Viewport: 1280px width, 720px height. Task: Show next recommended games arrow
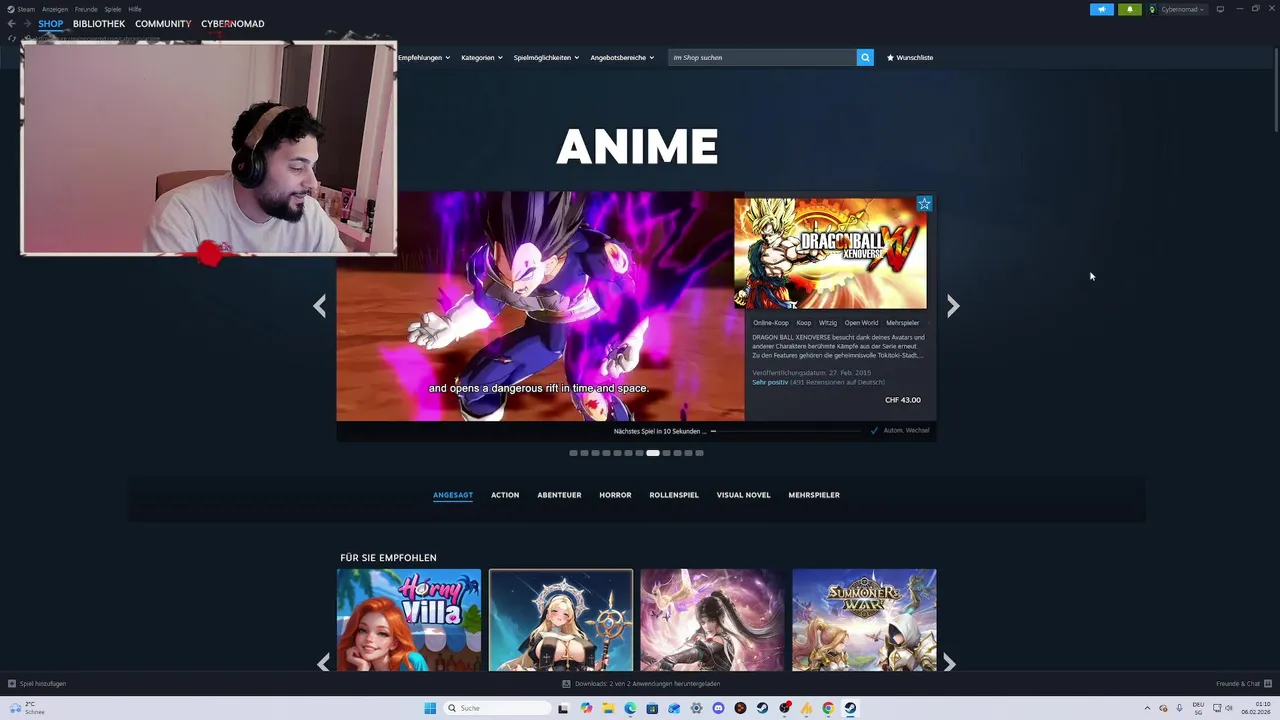point(949,663)
